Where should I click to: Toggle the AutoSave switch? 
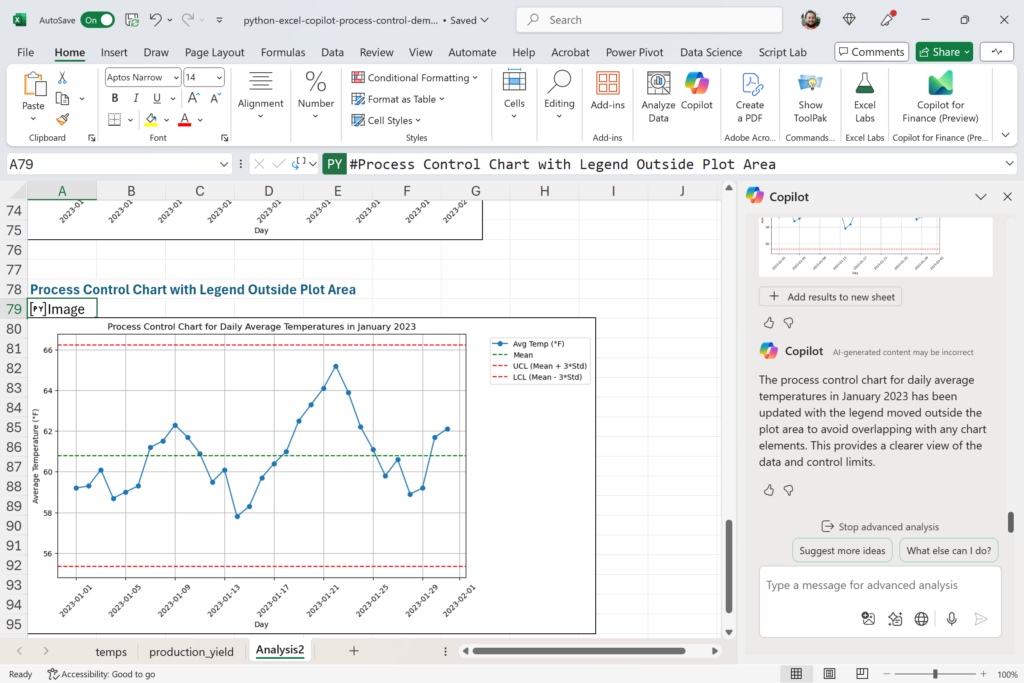click(x=98, y=19)
